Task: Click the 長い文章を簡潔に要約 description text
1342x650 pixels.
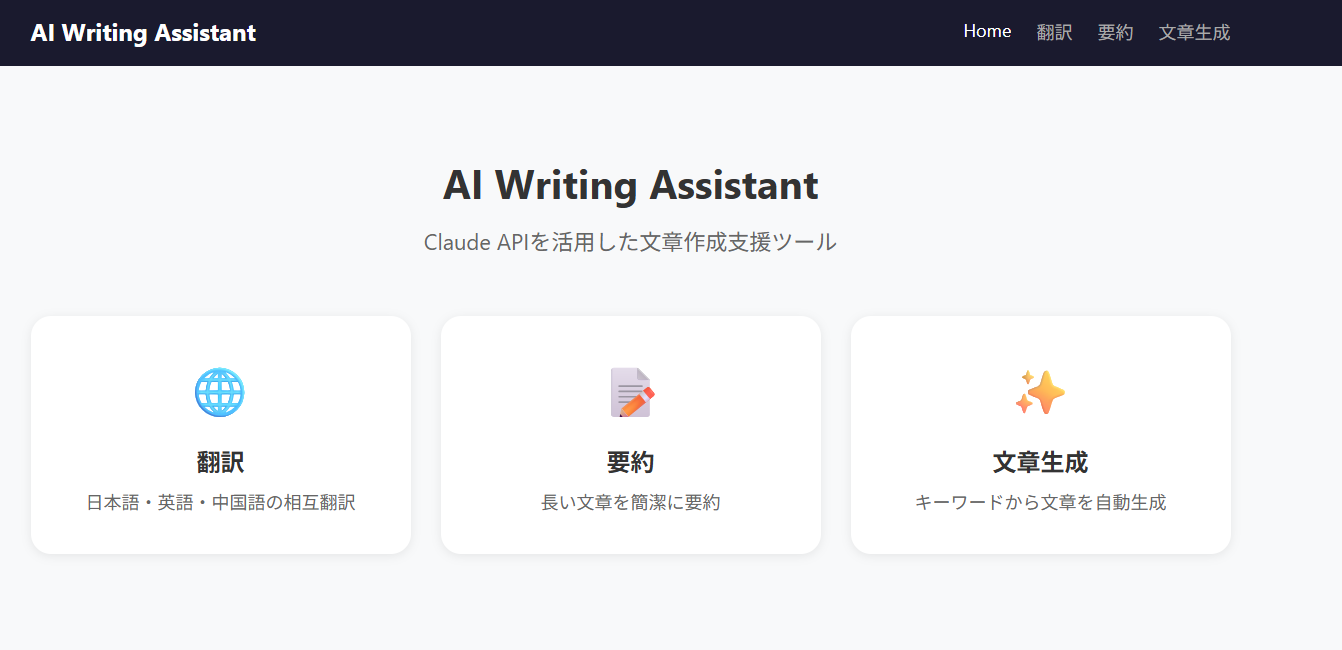Action: (631, 502)
